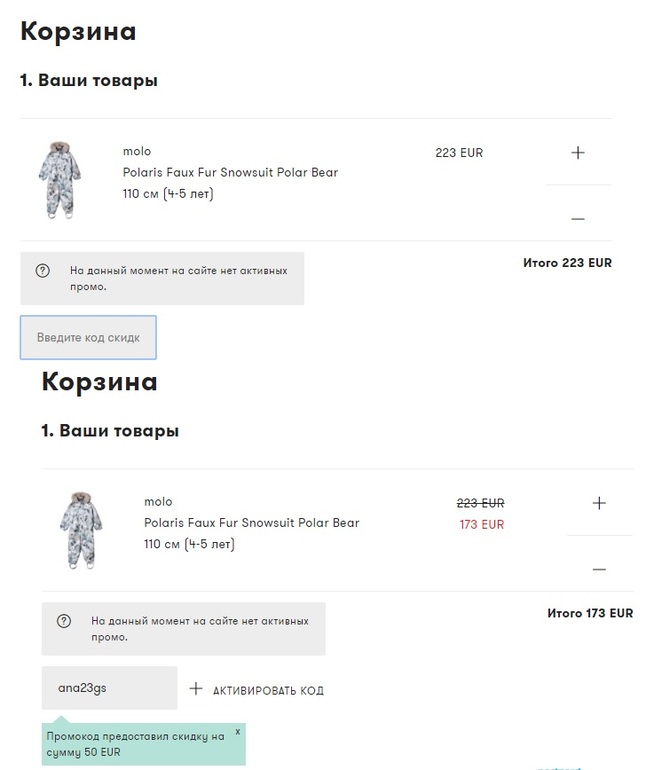This screenshot has height=770, width=646.
Task: Close the green promo code discount tooltip
Action: [238, 732]
